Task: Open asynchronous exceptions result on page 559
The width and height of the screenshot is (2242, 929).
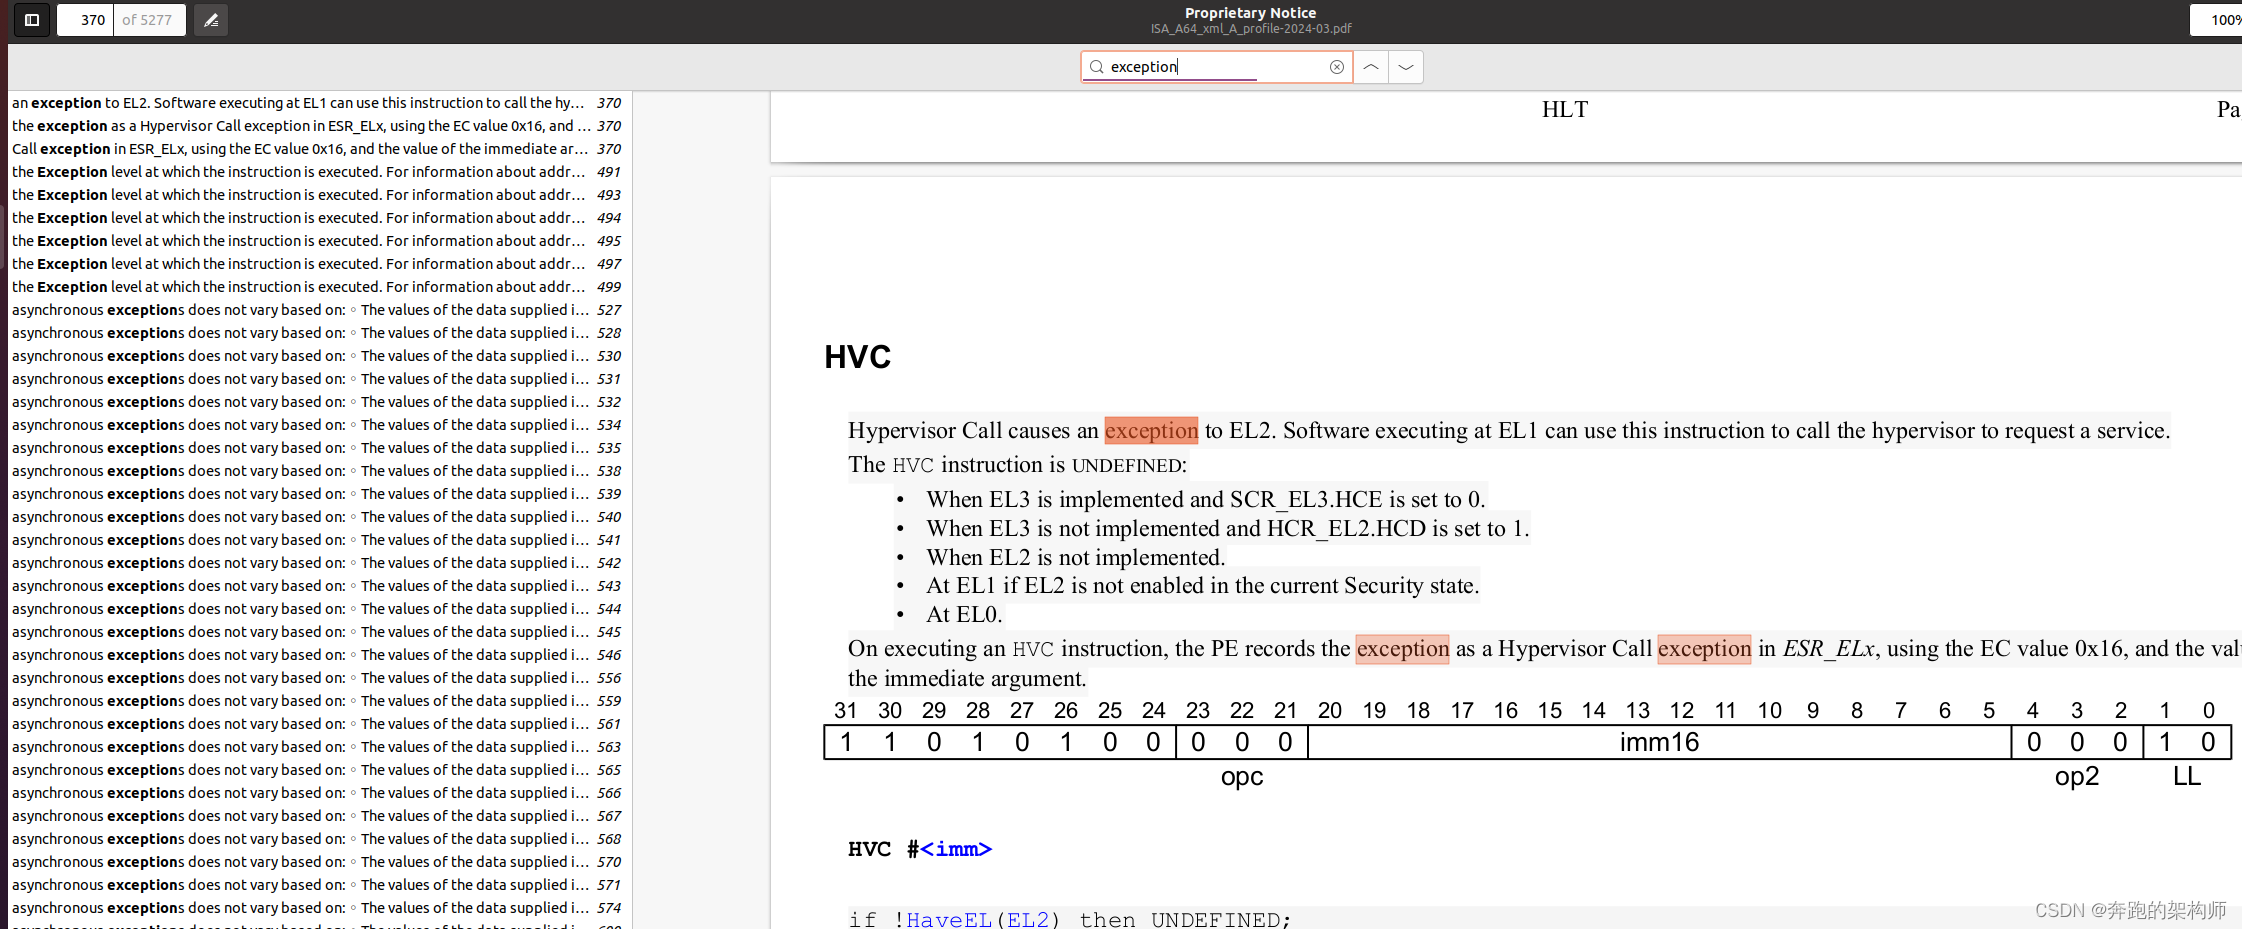Action: (x=317, y=701)
